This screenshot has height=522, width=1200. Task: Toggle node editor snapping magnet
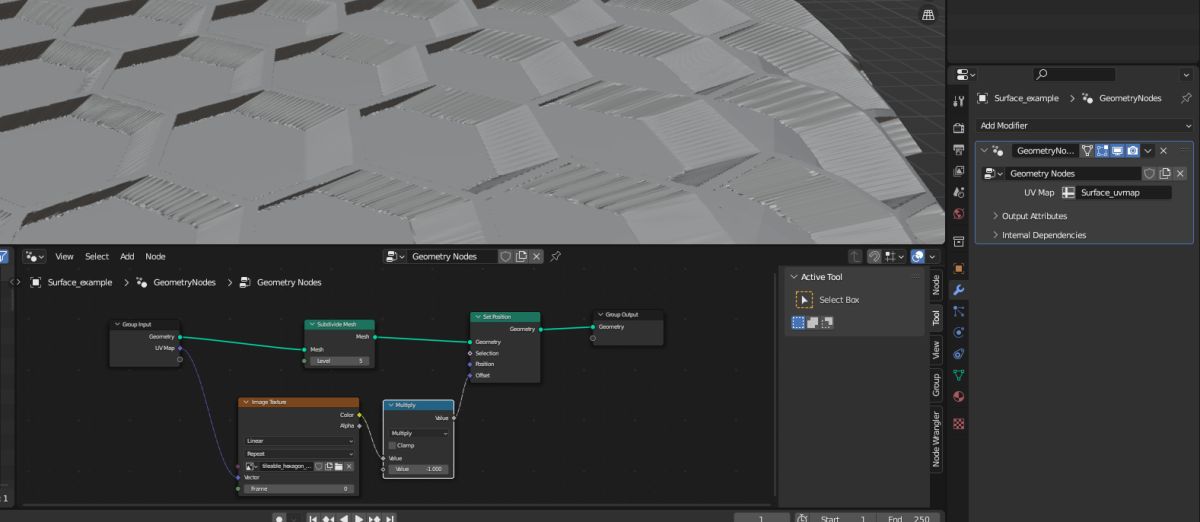click(x=874, y=257)
